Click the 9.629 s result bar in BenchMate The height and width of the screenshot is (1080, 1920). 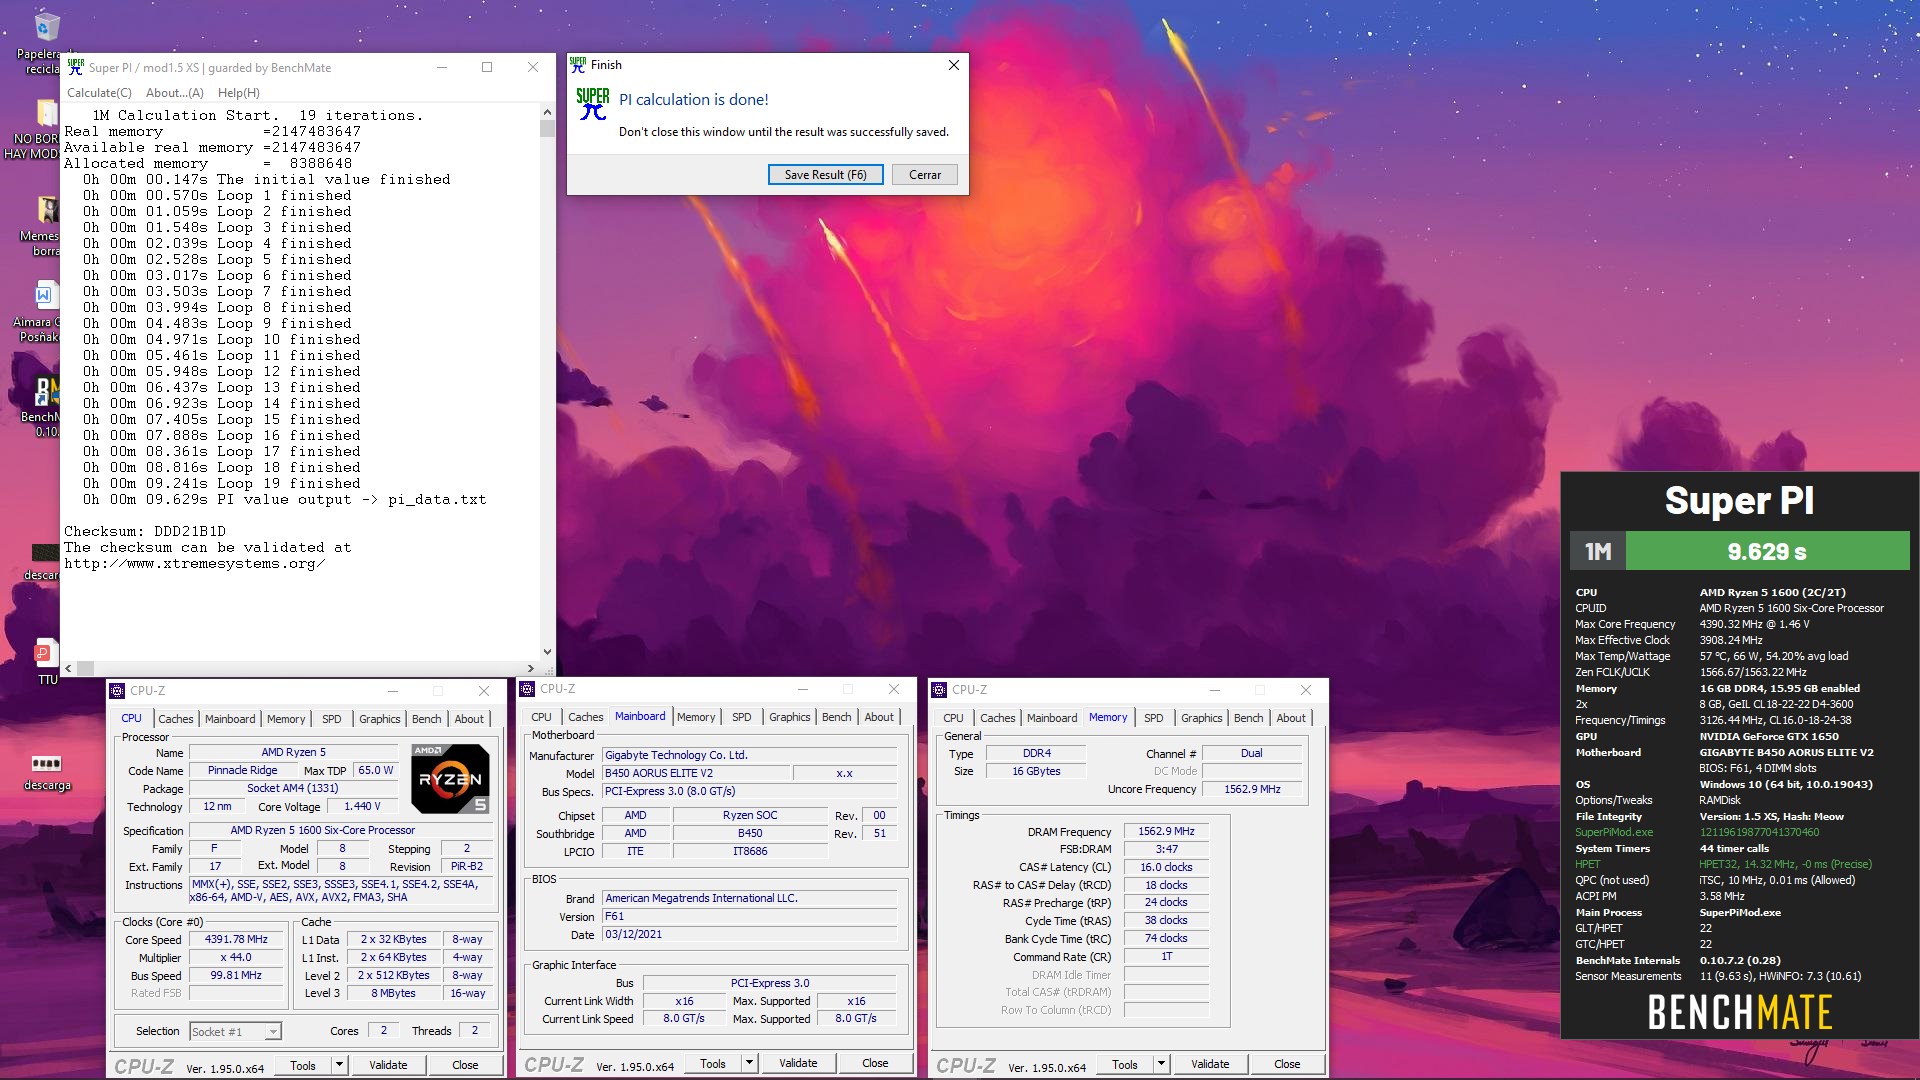[x=1767, y=551]
